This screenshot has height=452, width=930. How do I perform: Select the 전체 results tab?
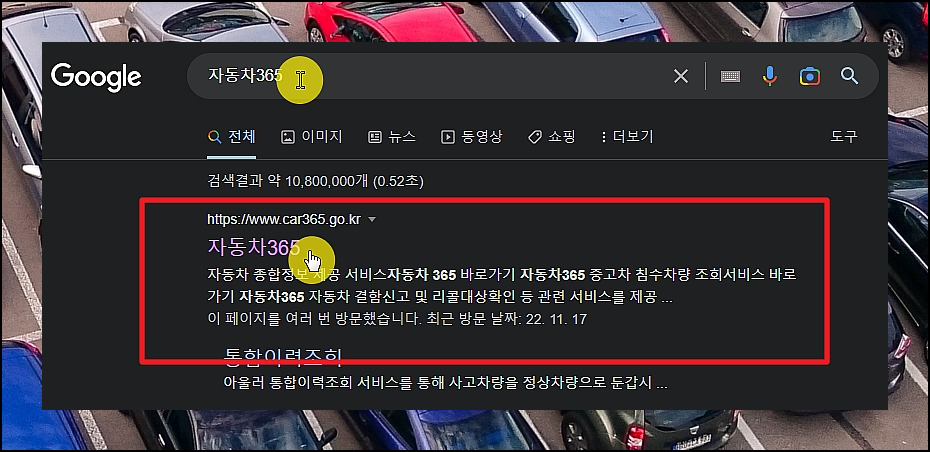[x=231, y=137]
